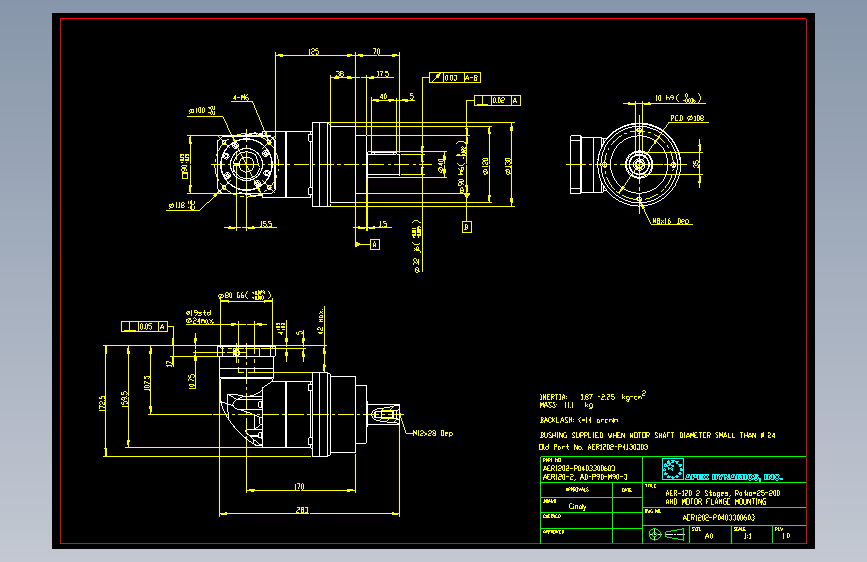867x562 pixels.
Task: Select the overall bottom length dimension above the frame
Action: point(302,510)
